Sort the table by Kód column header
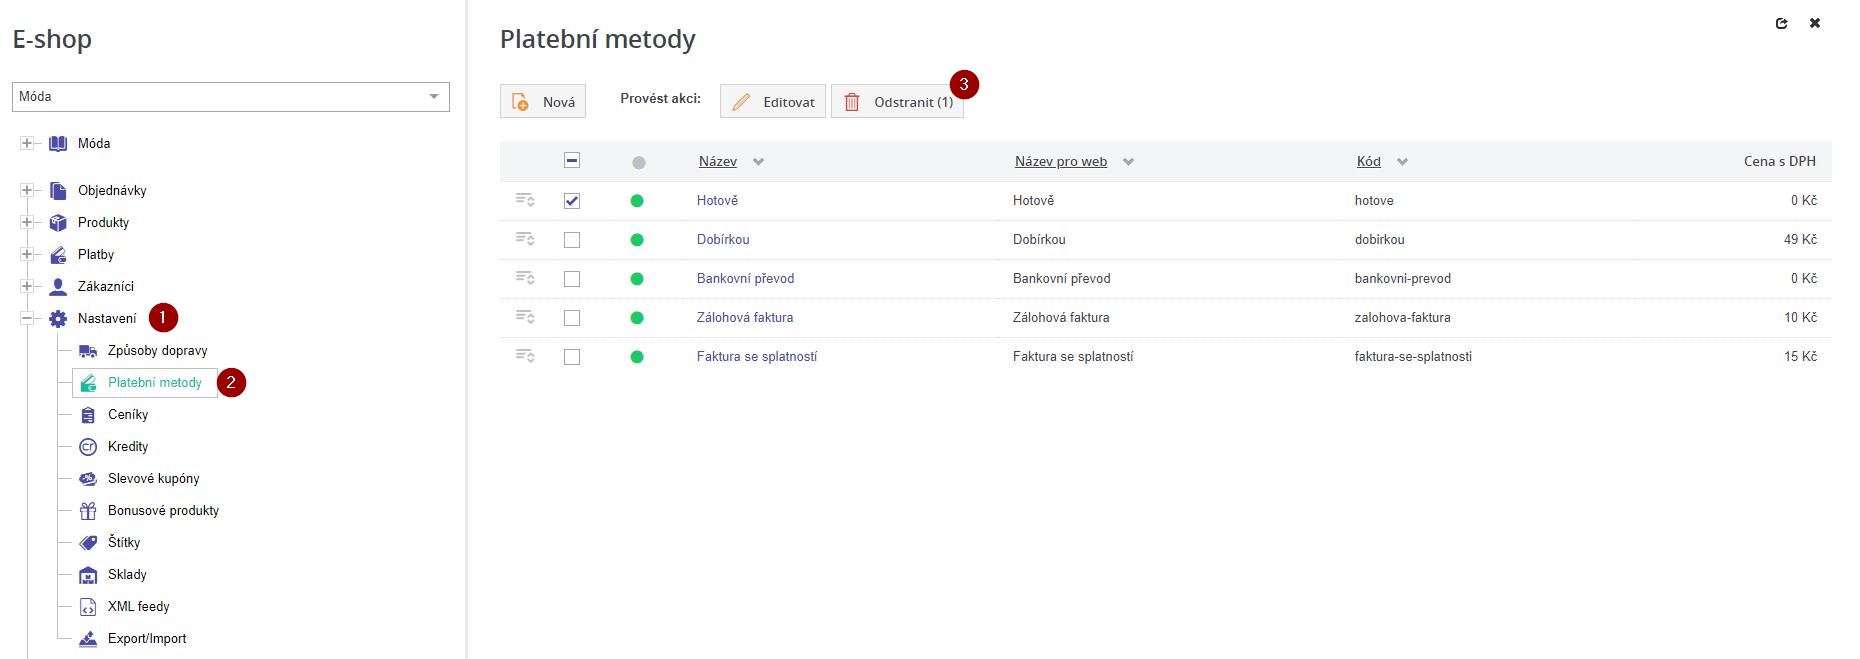This screenshot has height=659, width=1860. (x=1368, y=162)
